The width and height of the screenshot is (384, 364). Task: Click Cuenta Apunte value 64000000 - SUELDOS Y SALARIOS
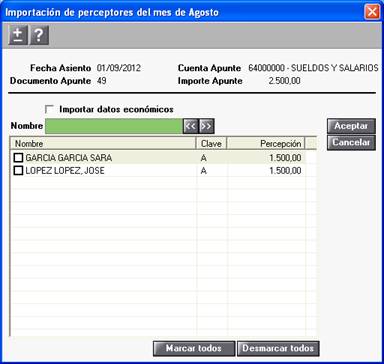coord(313,68)
